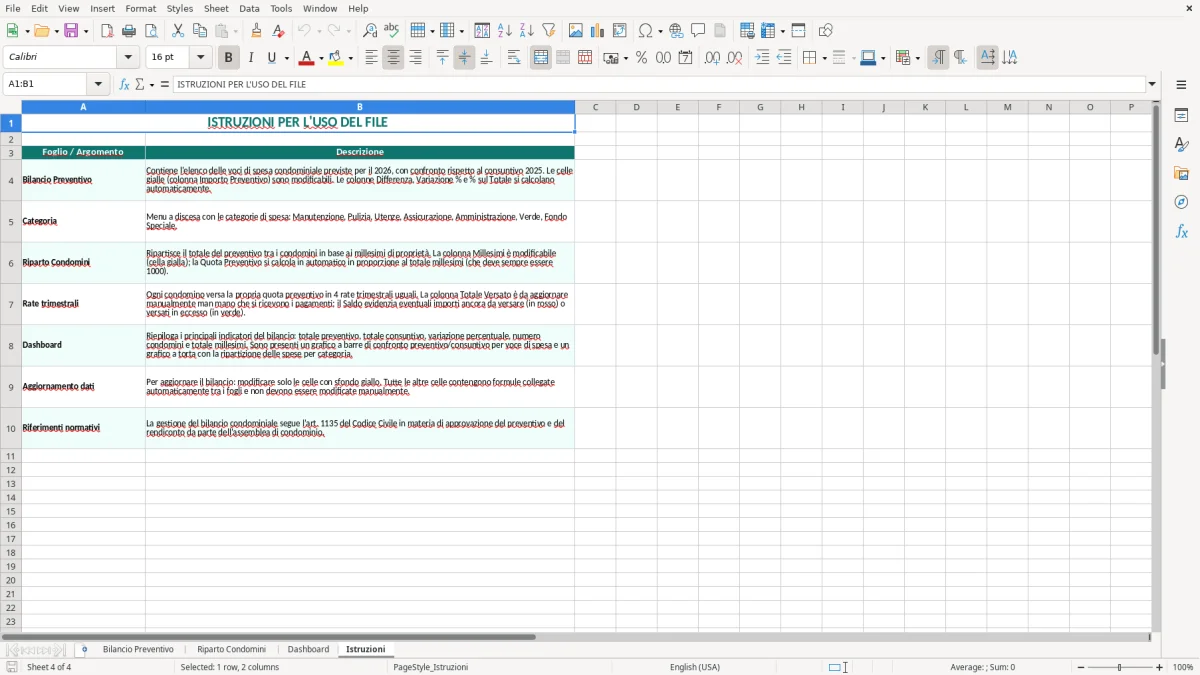Open borders dropdown arrow
Screen dimensions: 1200x675
pos(823,58)
